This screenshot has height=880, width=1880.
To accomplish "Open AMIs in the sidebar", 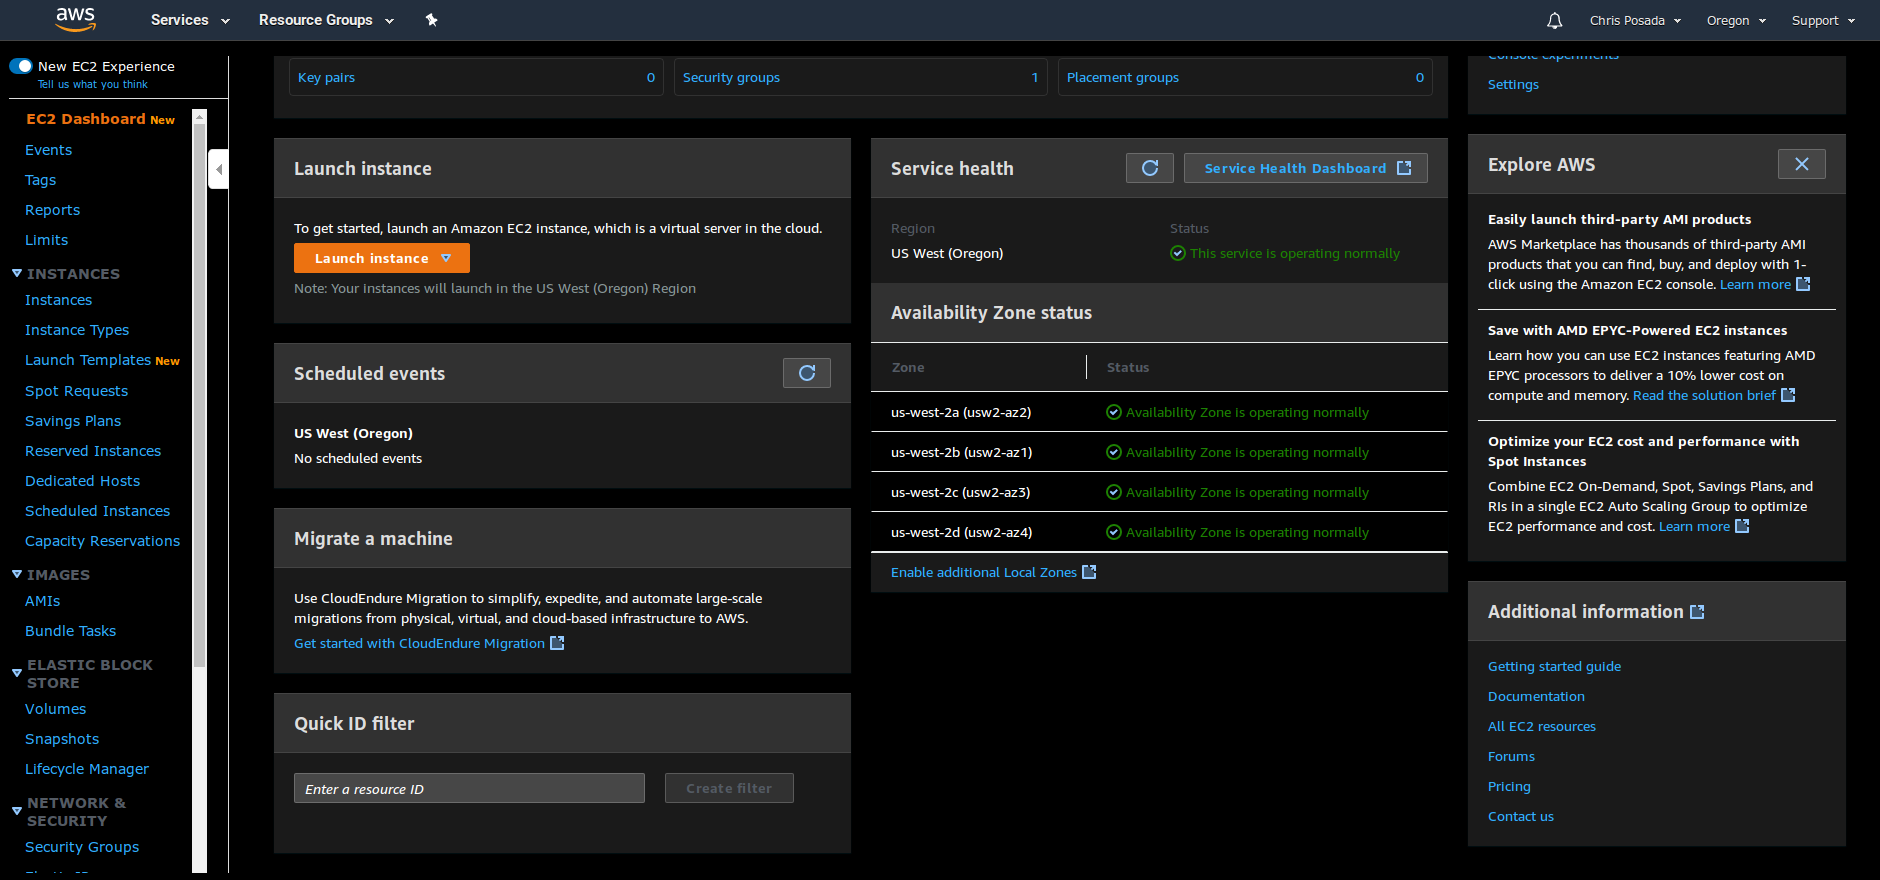I will (x=42, y=601).
